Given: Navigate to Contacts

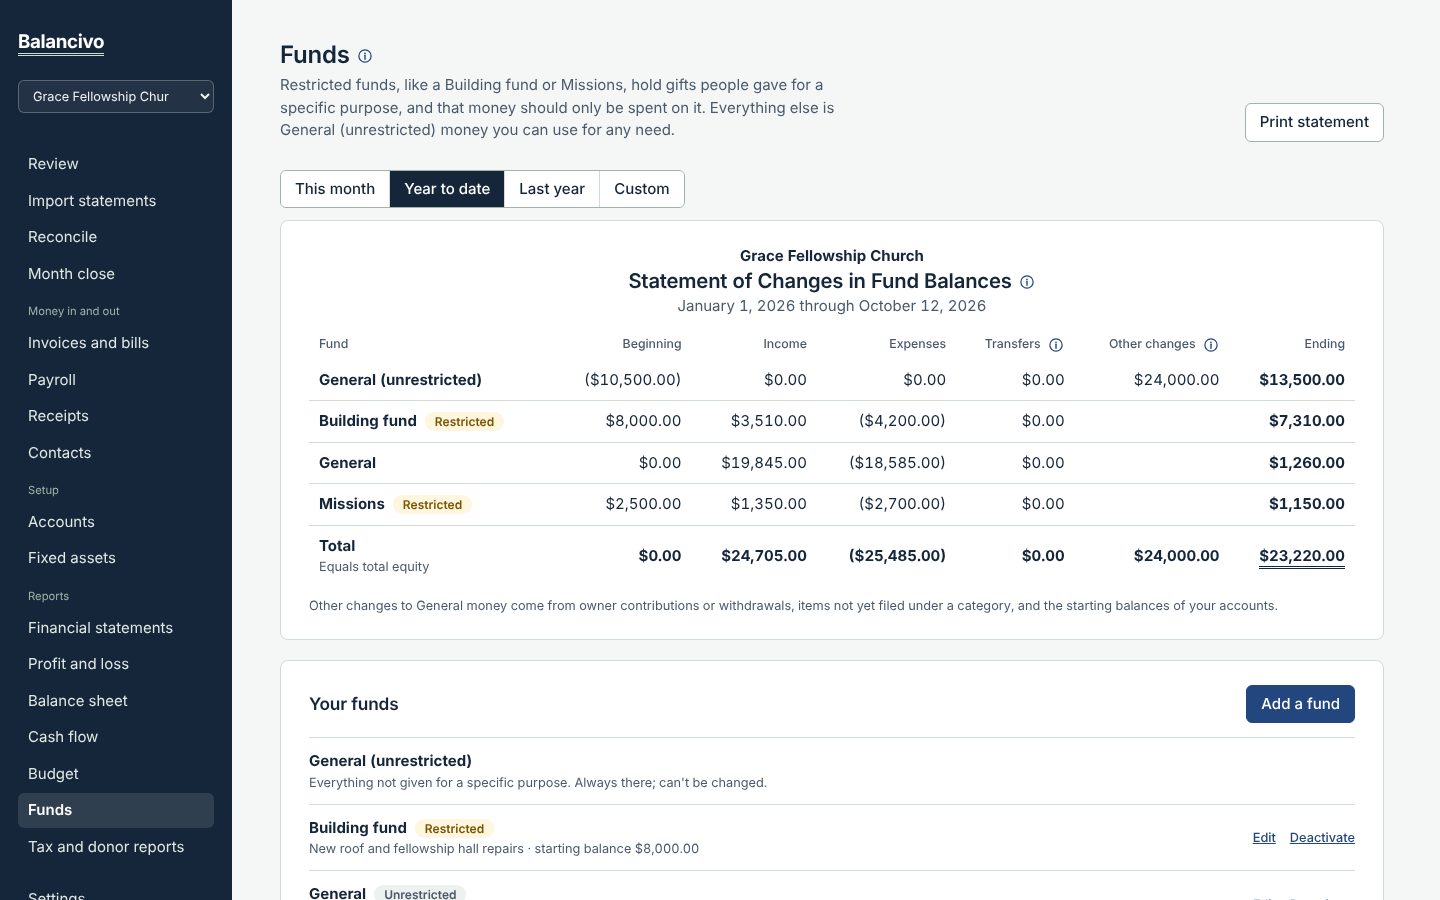Looking at the screenshot, I should tap(116, 453).
